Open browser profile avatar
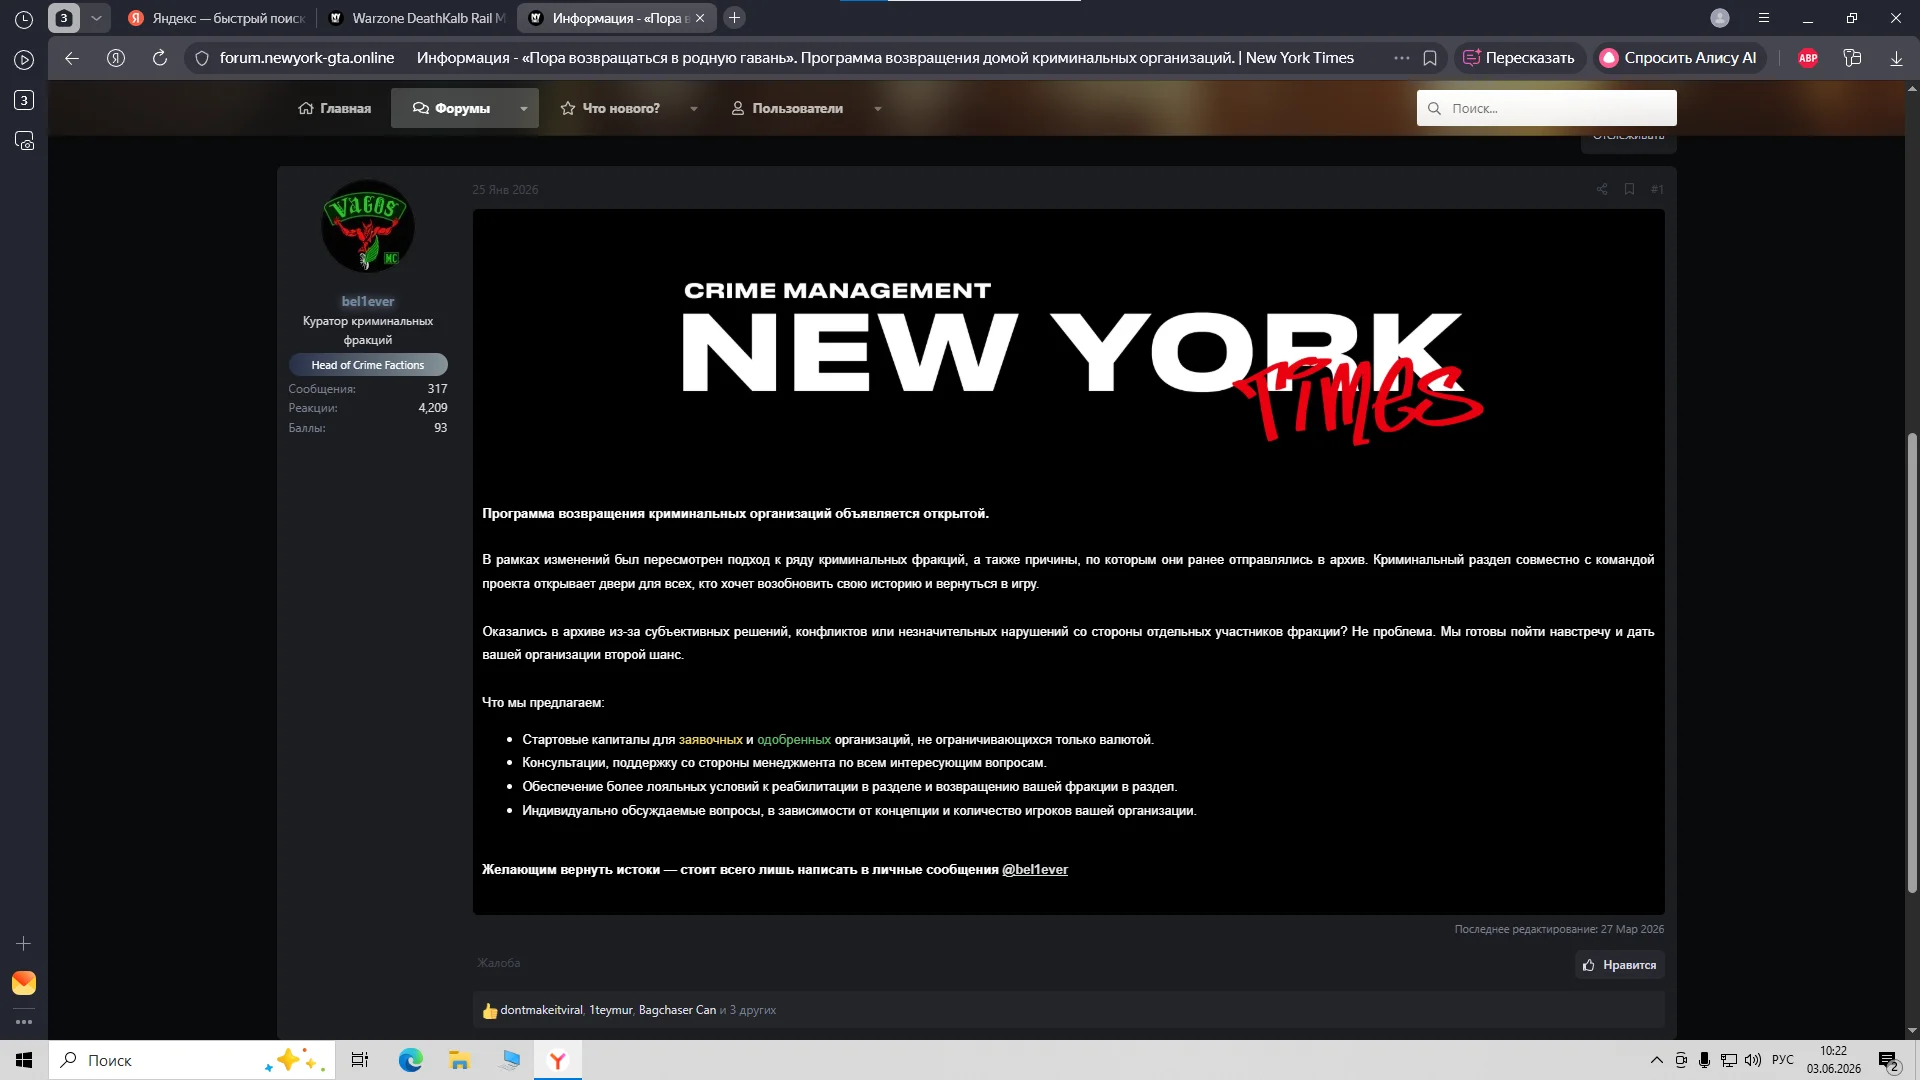The height and width of the screenshot is (1080, 1920). point(1720,18)
